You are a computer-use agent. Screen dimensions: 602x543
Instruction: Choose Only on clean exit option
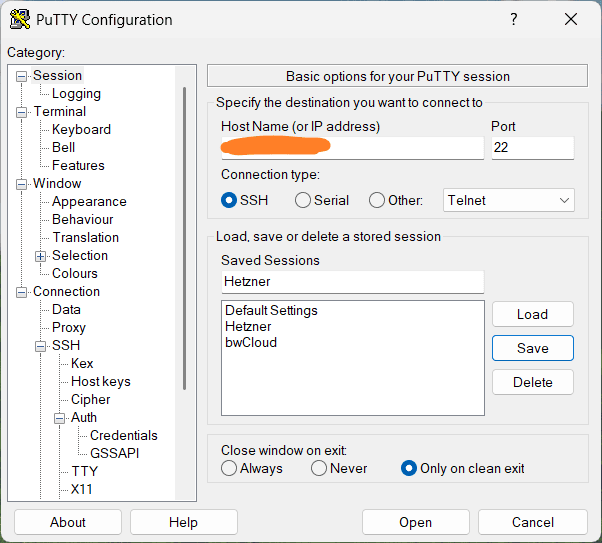pyautogui.click(x=408, y=468)
